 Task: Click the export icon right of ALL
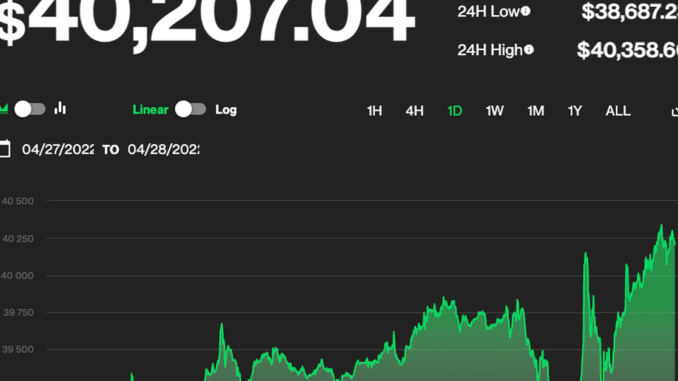[675, 111]
